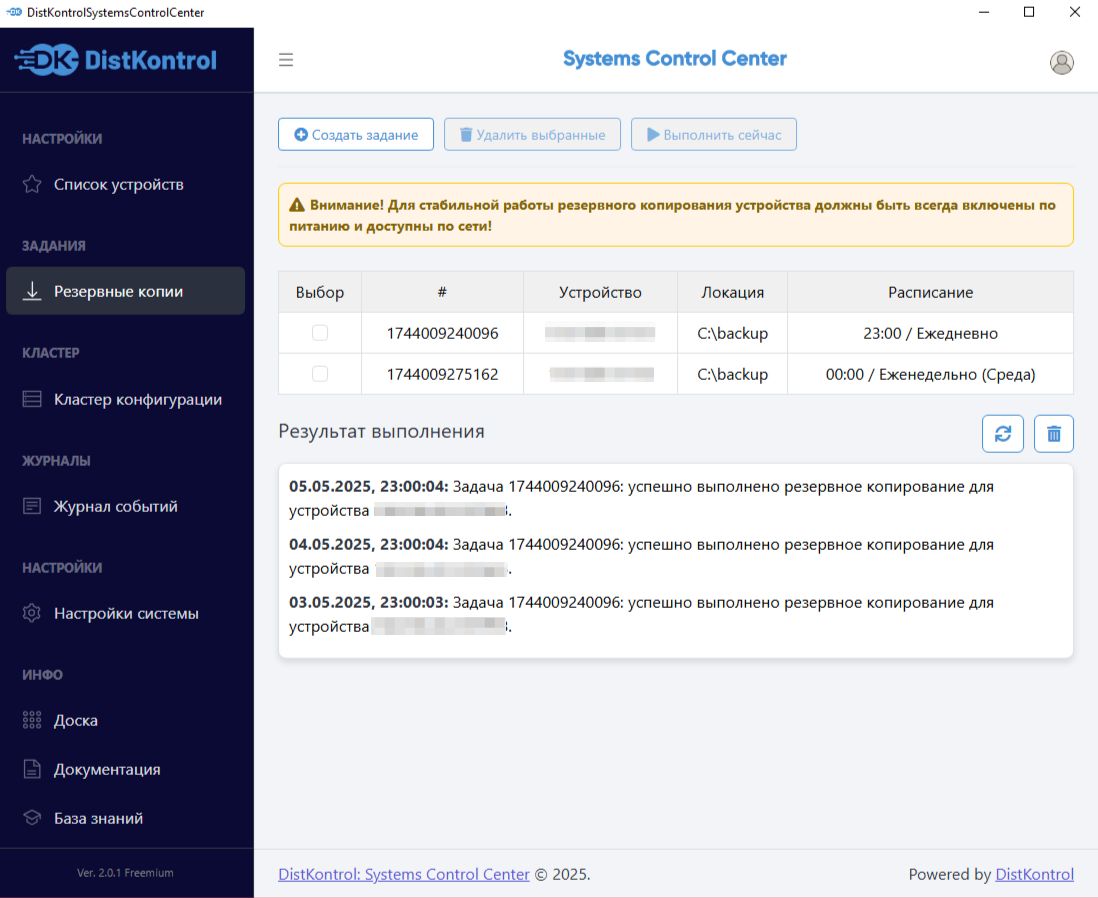This screenshot has width=1098, height=898.
Task: Open the DistKontrol: Systems Control Center footer link
Action: coord(404,875)
